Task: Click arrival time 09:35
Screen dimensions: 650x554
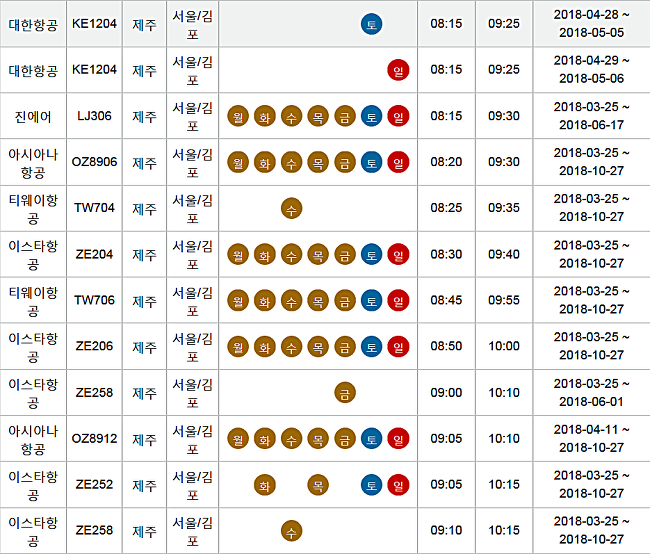Action: point(504,208)
